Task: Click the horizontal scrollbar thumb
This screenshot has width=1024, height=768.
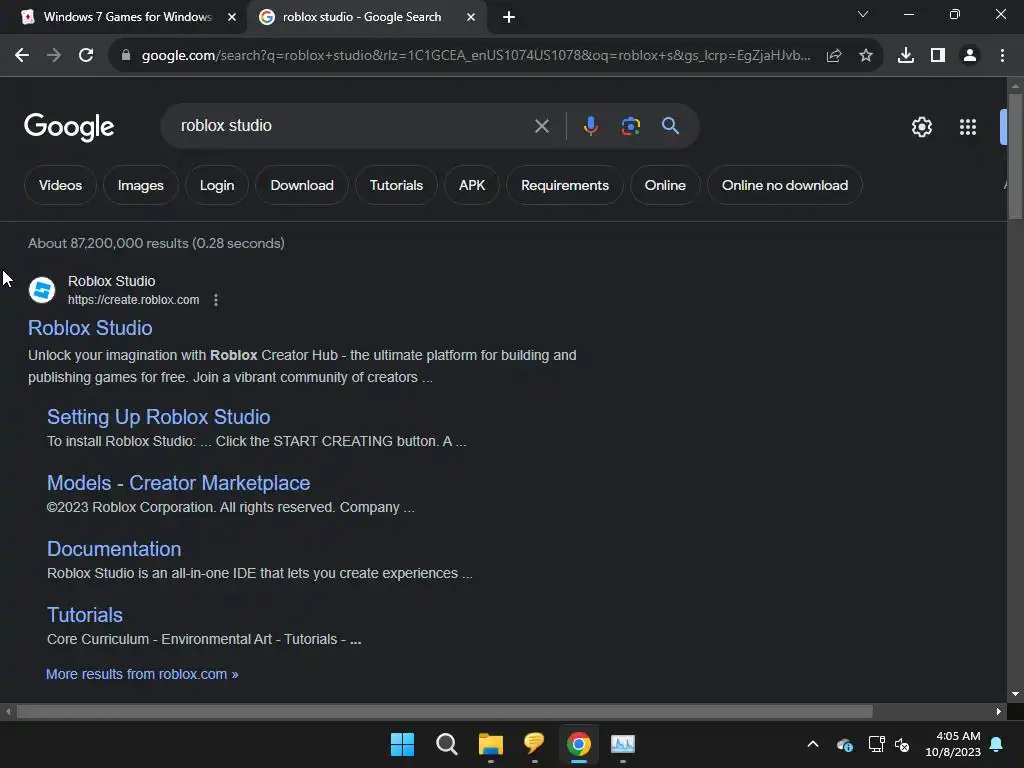Action: 444,711
